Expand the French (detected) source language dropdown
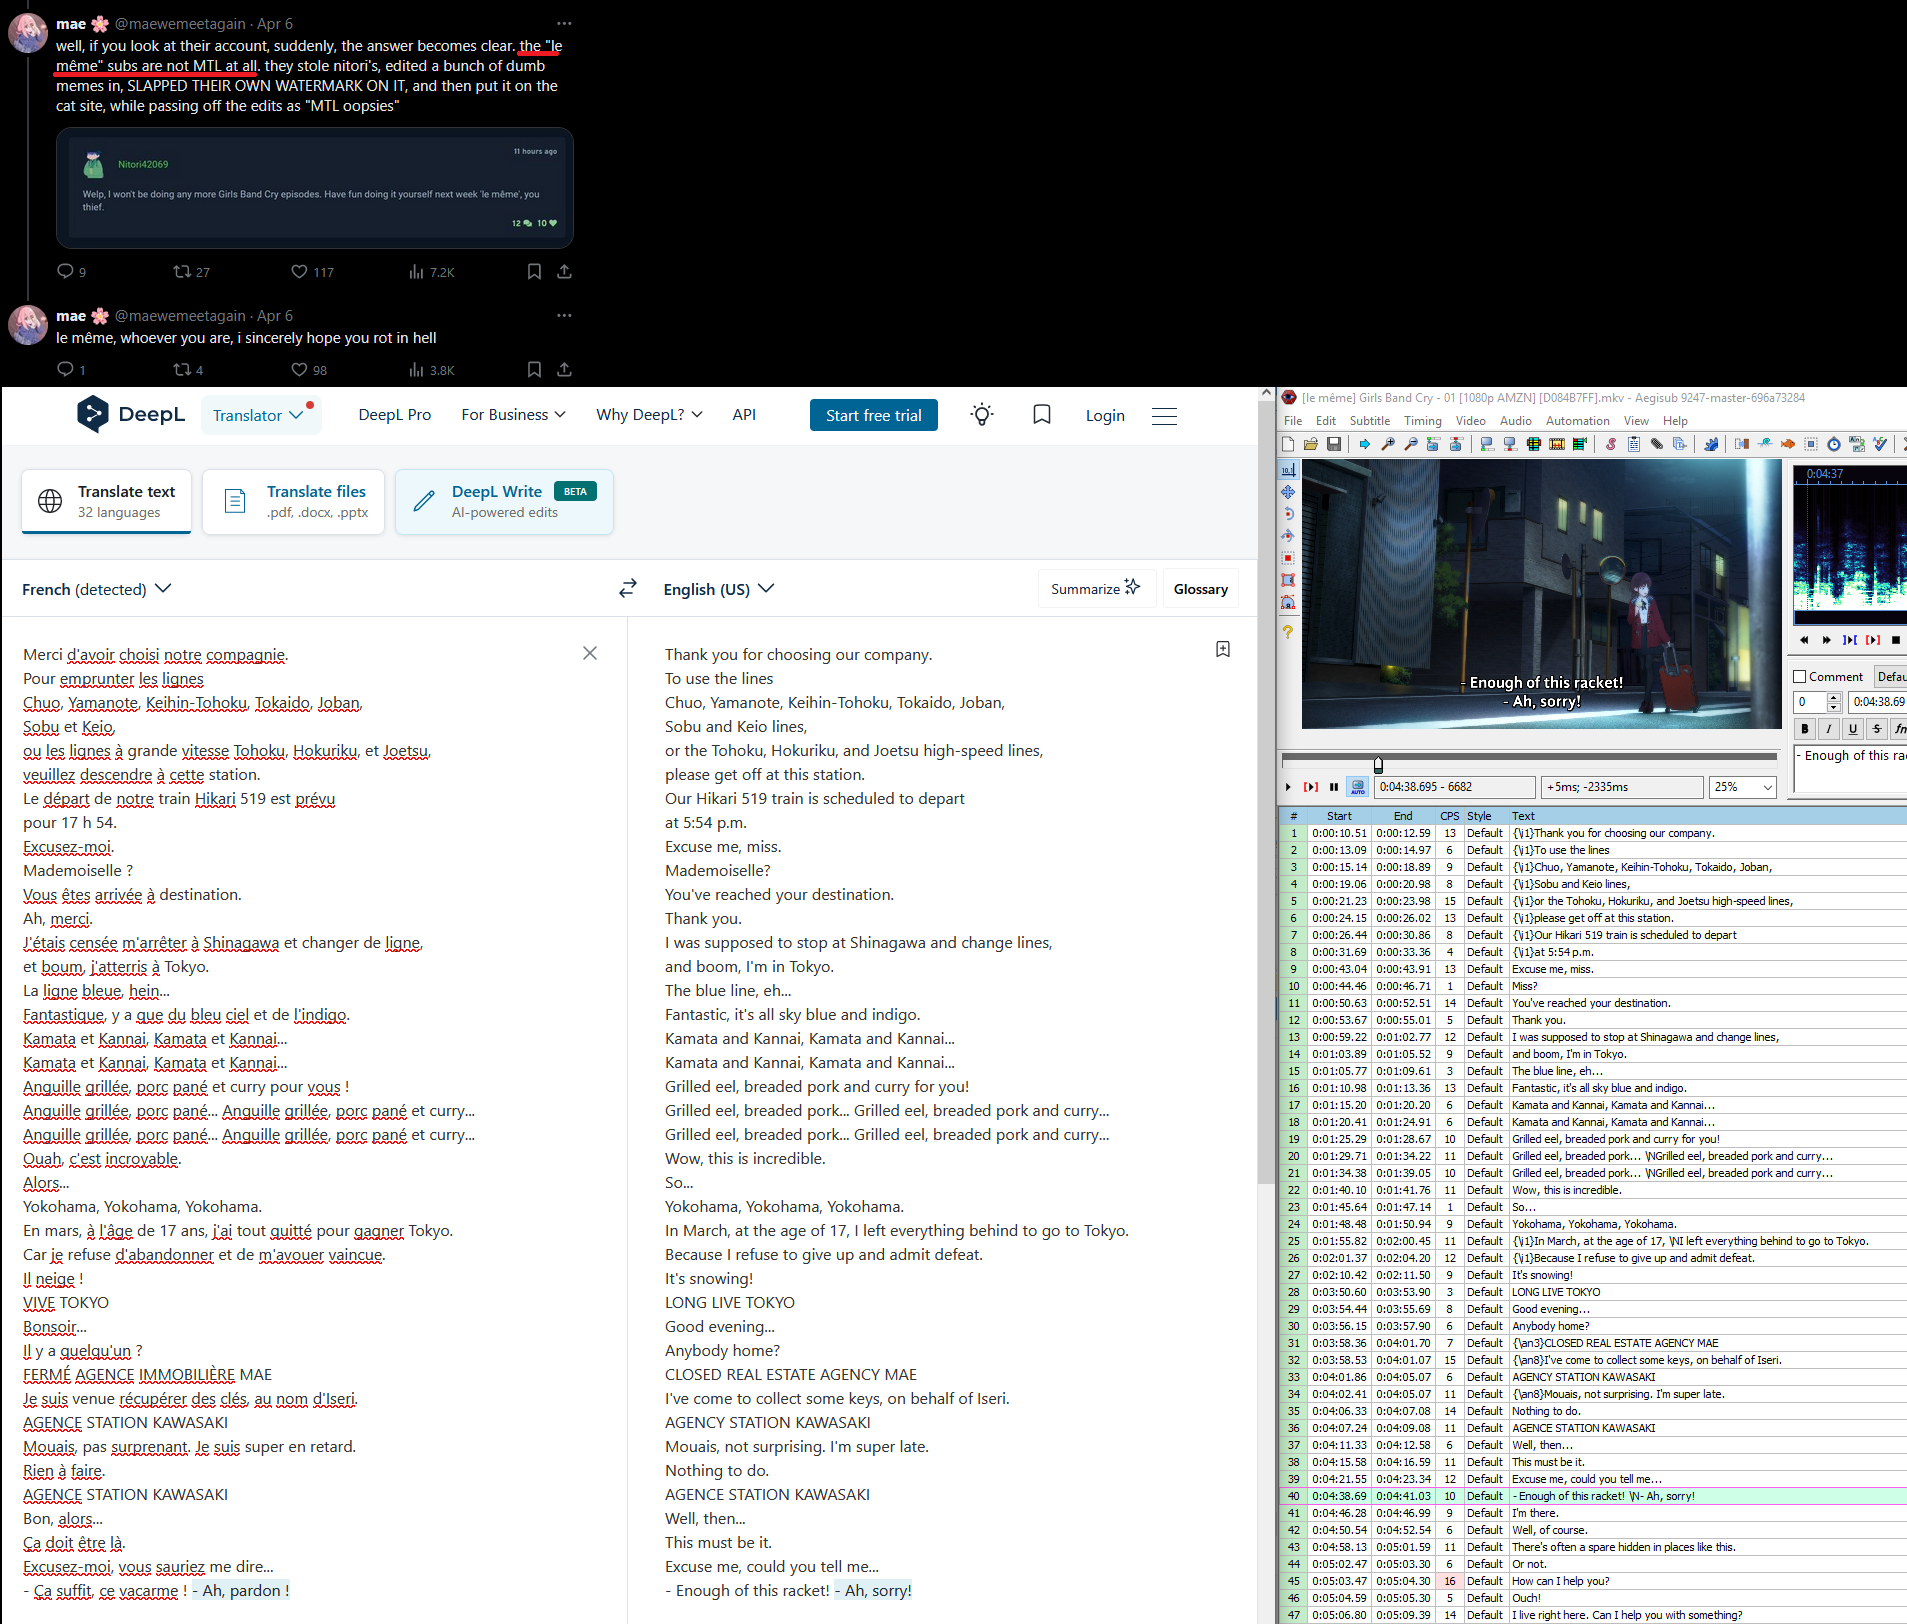The height and width of the screenshot is (1624, 1907). (x=97, y=589)
